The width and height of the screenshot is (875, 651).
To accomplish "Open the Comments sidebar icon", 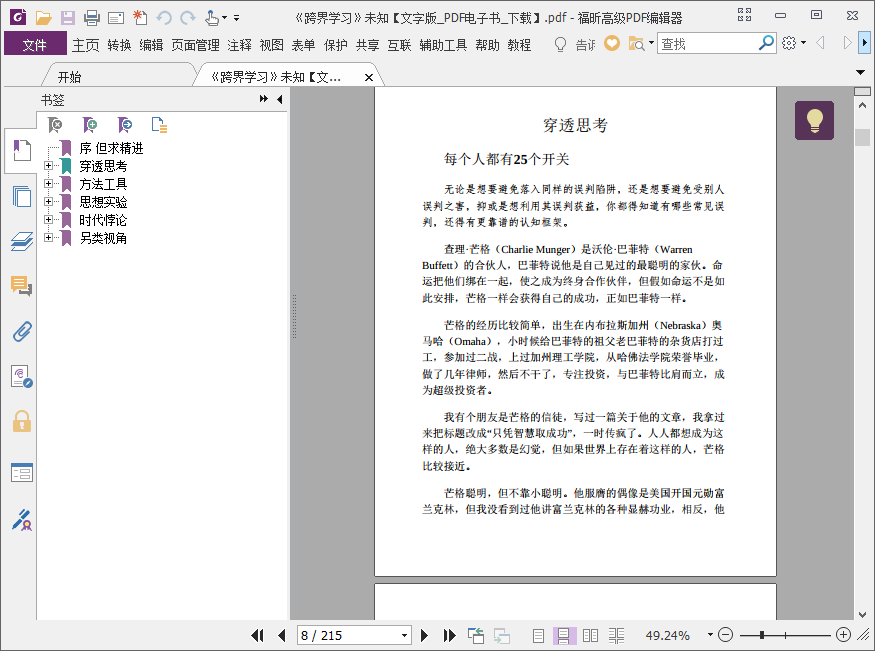I will click(22, 286).
